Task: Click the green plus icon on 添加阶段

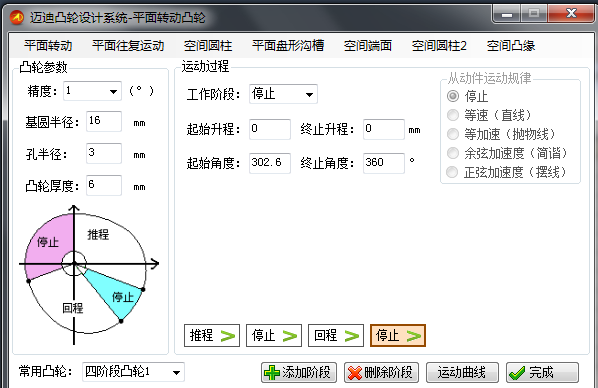Action: [272, 373]
